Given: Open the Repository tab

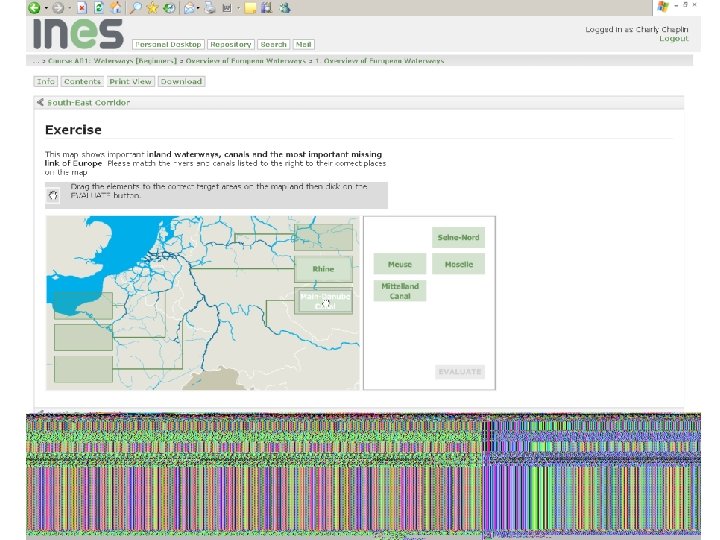Looking at the screenshot, I should (231, 45).
